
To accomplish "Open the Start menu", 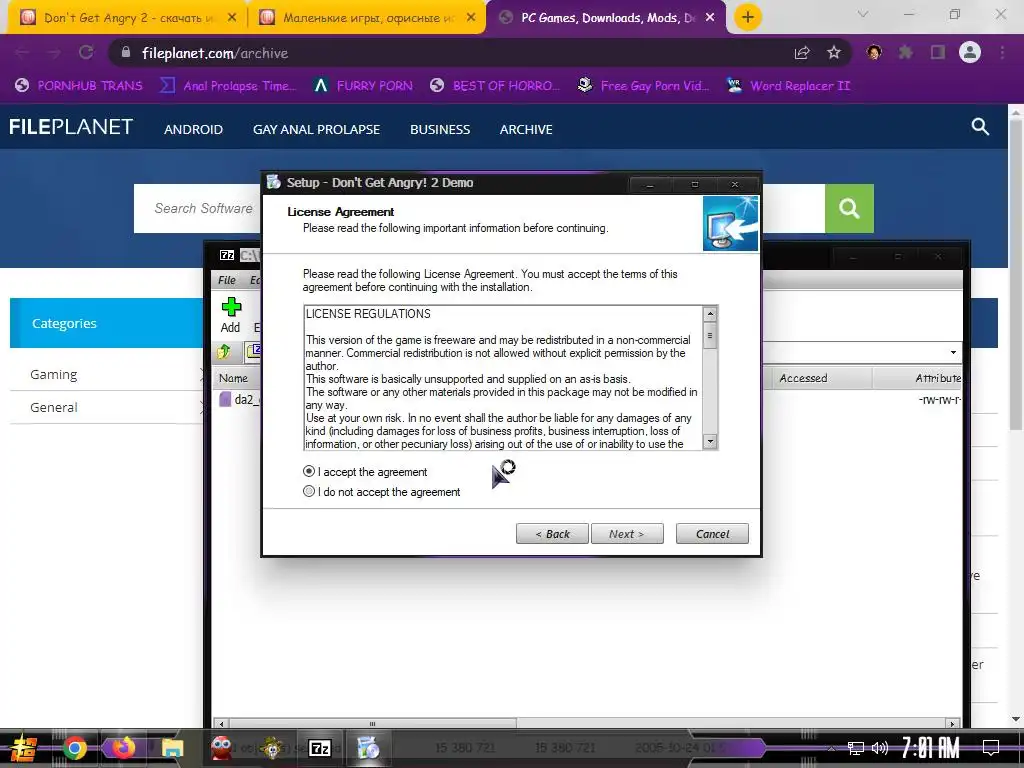I will 24,748.
